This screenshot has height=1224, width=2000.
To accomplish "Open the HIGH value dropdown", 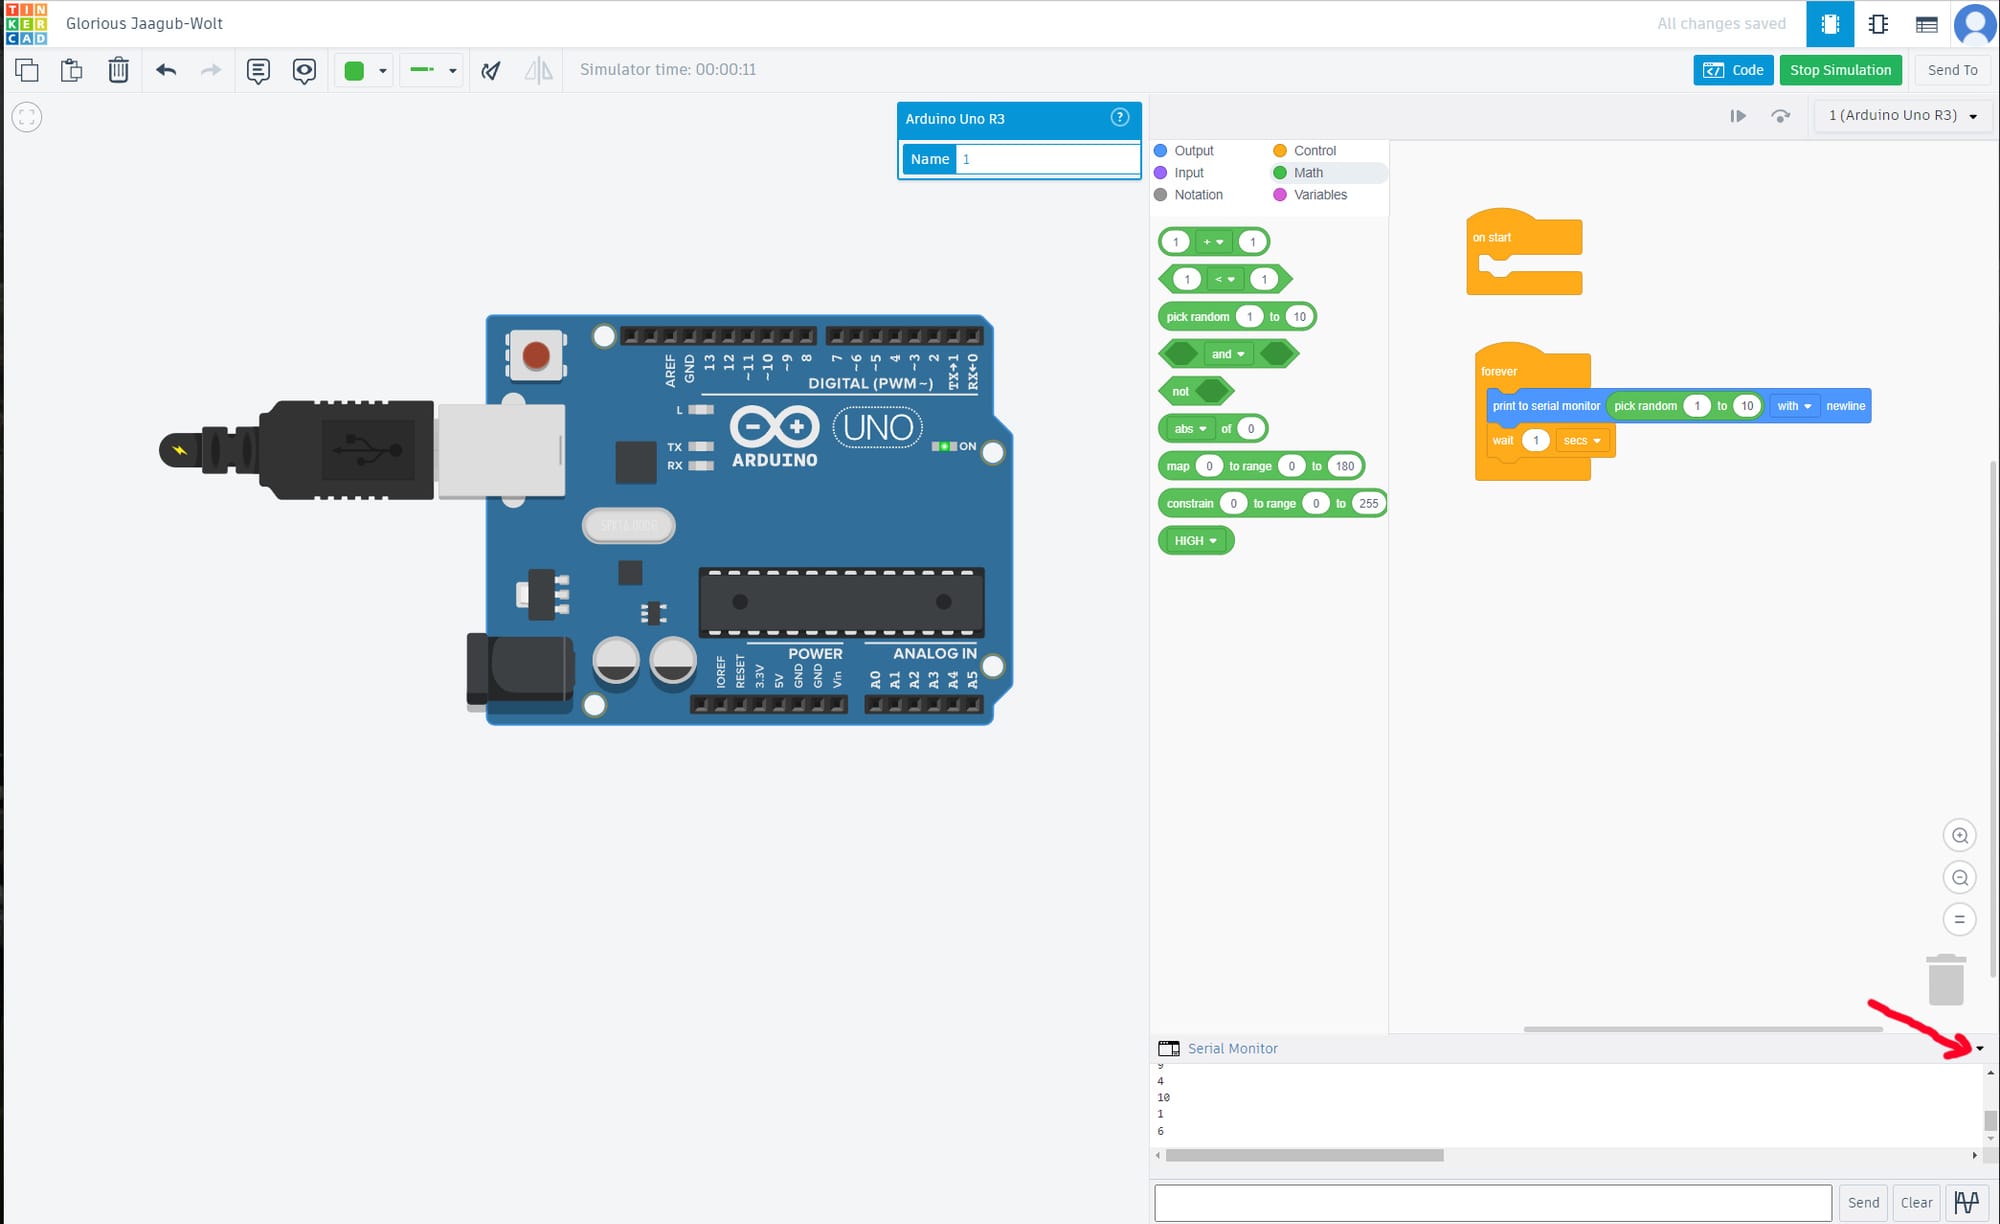I will [1196, 541].
